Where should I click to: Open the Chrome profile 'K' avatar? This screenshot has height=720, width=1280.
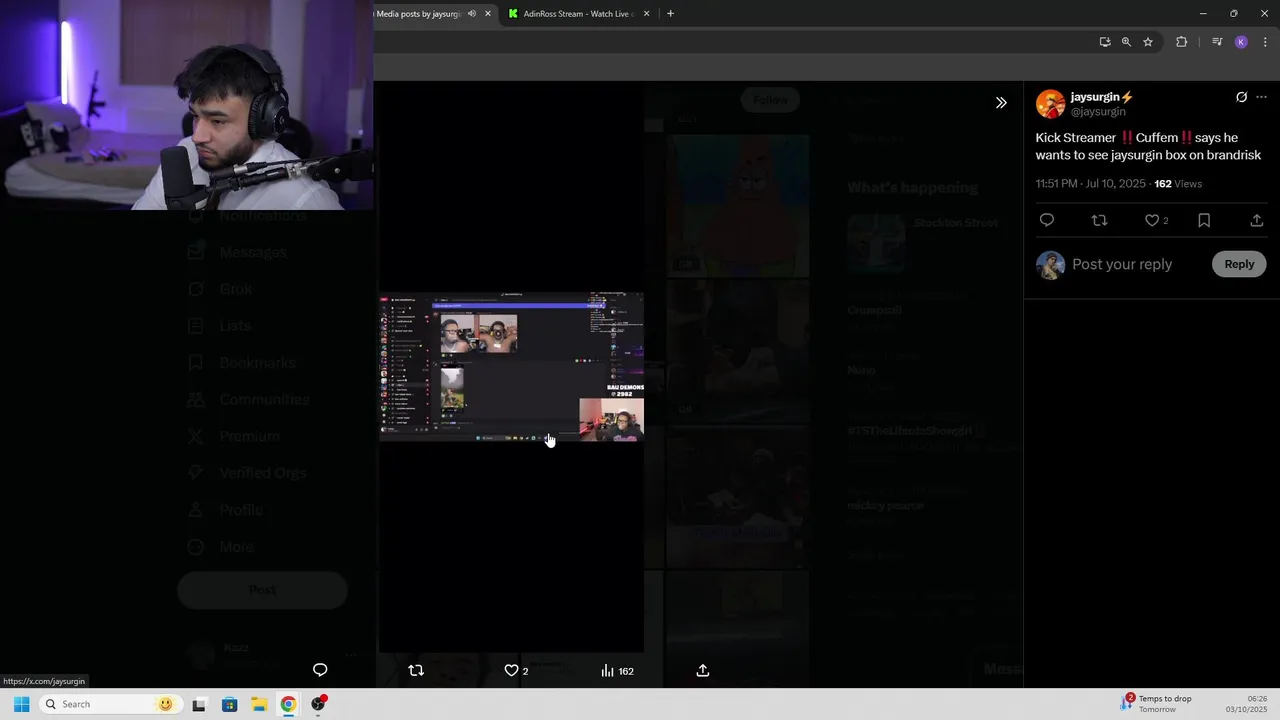point(1241,42)
